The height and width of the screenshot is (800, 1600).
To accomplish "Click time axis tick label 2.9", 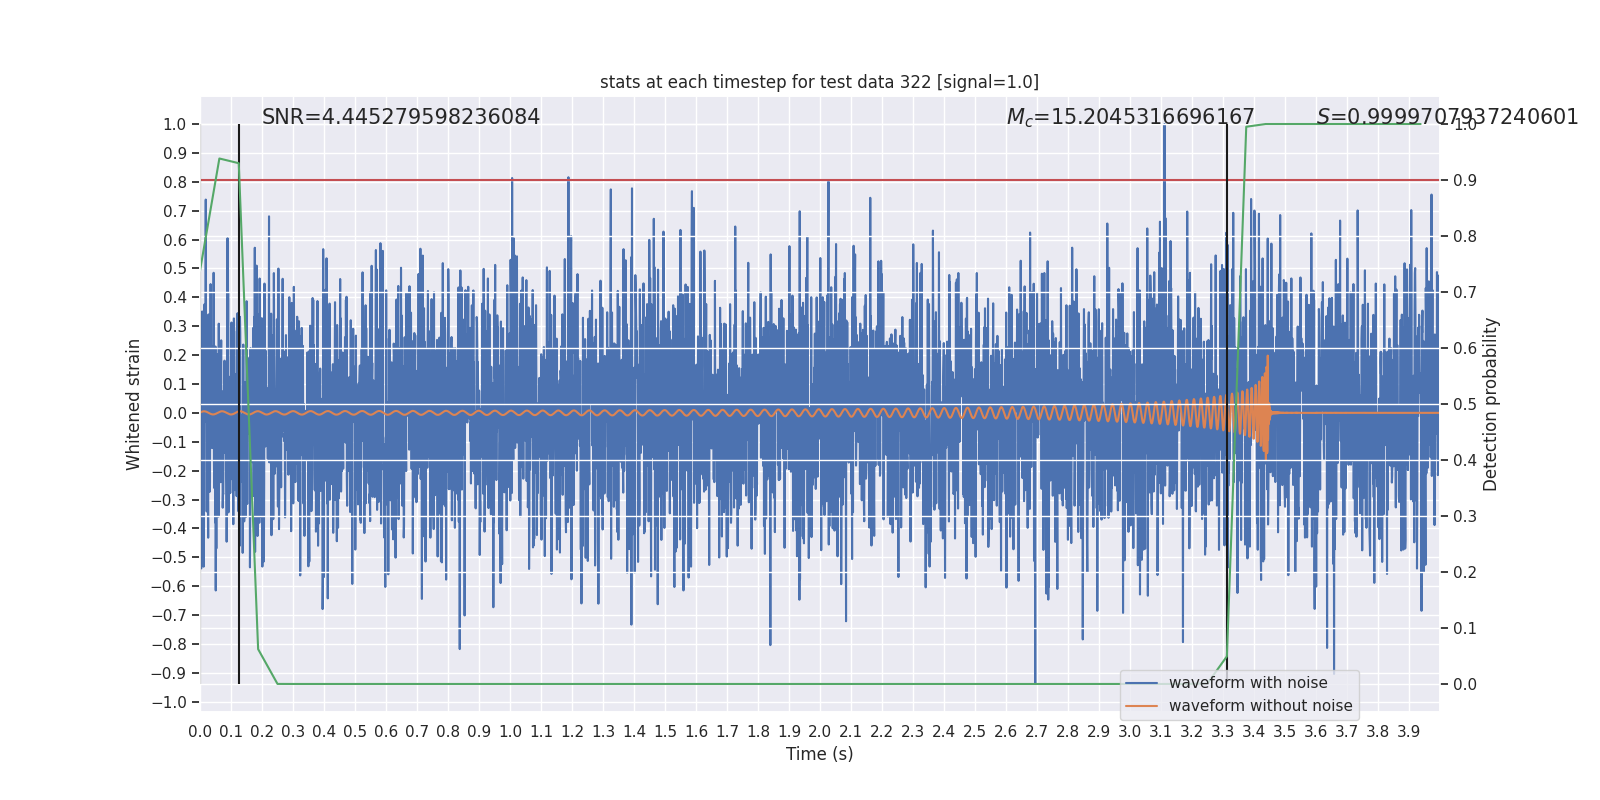I will [1099, 731].
